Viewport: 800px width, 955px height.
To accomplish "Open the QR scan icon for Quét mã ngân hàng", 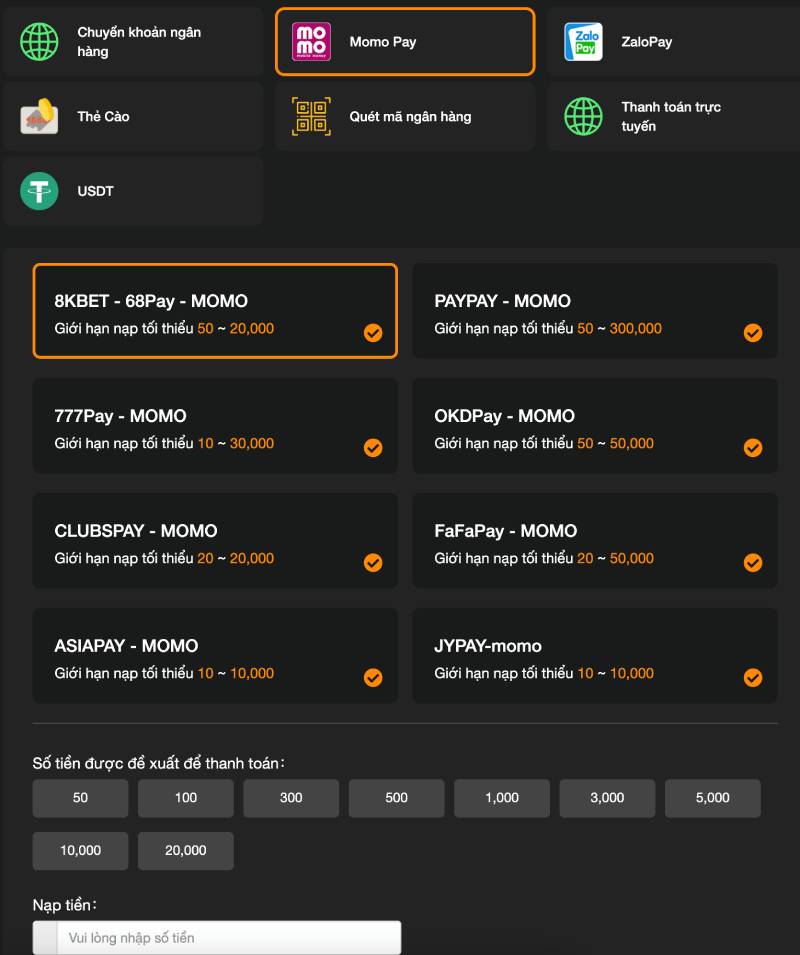I will [x=312, y=116].
